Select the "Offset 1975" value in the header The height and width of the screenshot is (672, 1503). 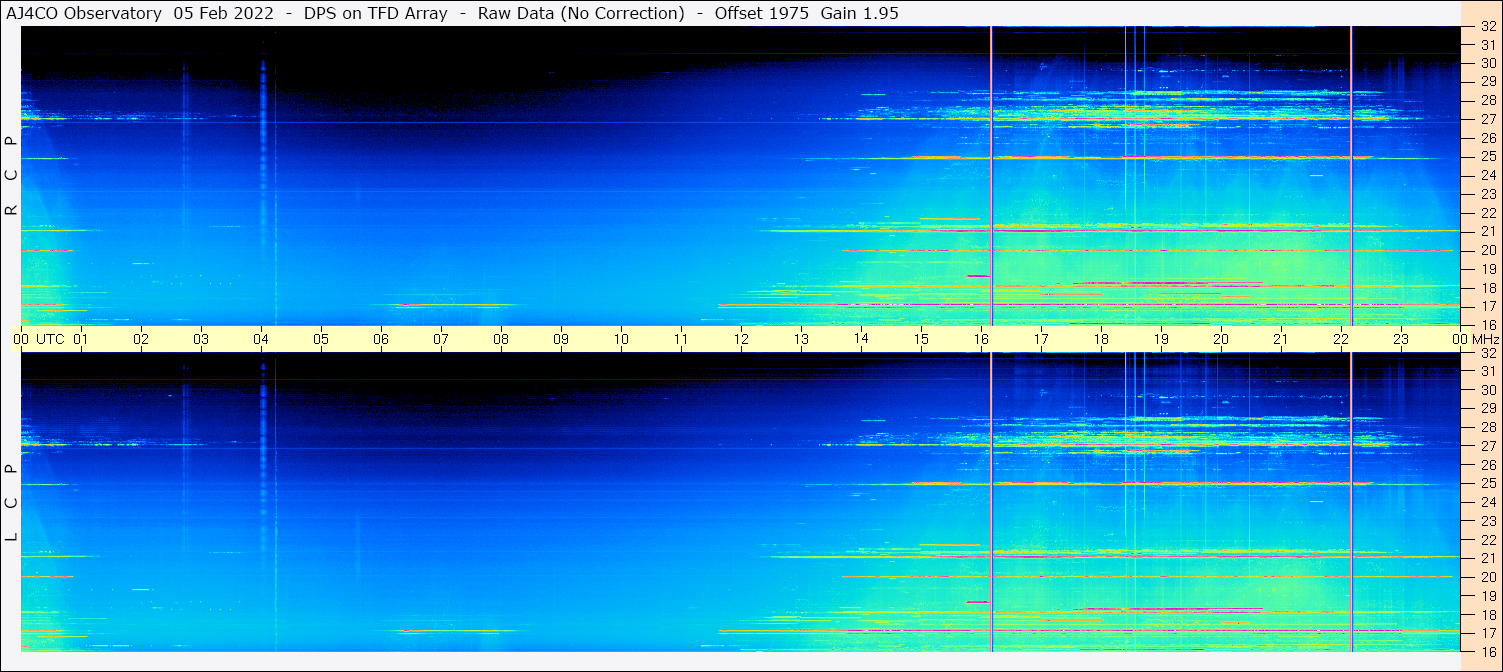coord(761,14)
